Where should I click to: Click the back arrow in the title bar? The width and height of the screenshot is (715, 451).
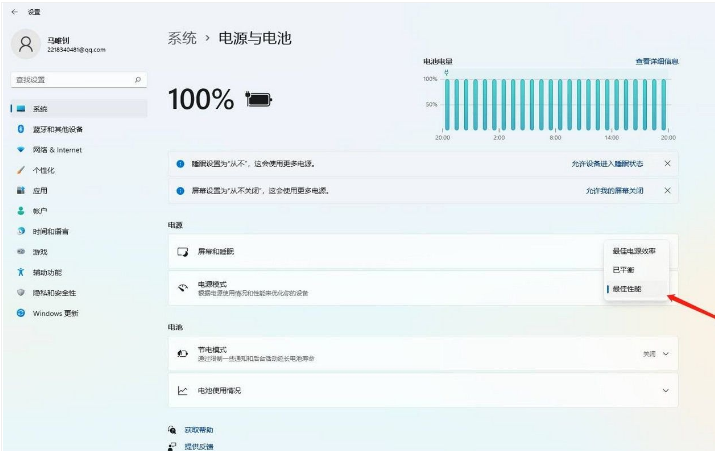(x=13, y=8)
